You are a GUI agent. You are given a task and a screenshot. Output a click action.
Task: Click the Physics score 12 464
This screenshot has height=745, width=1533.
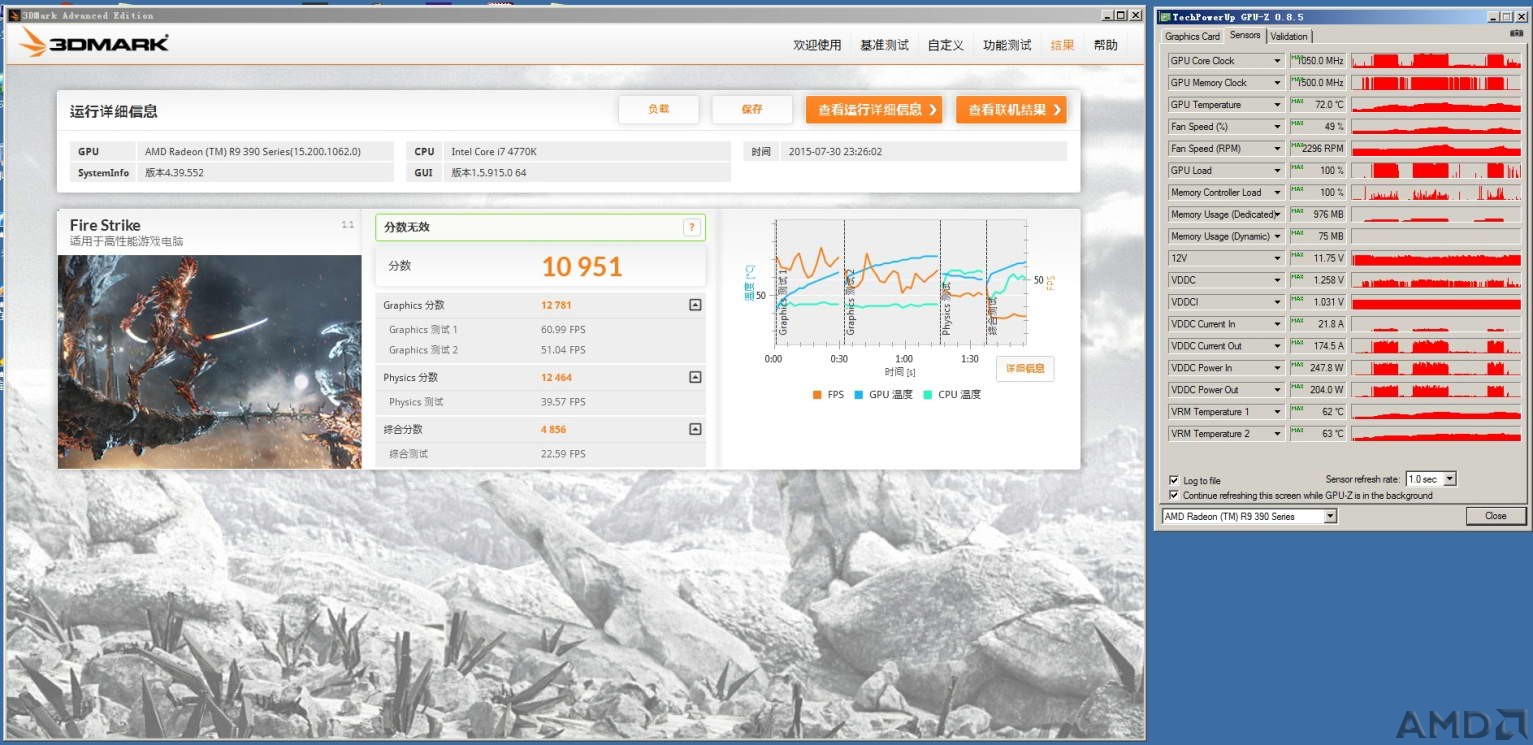(556, 377)
